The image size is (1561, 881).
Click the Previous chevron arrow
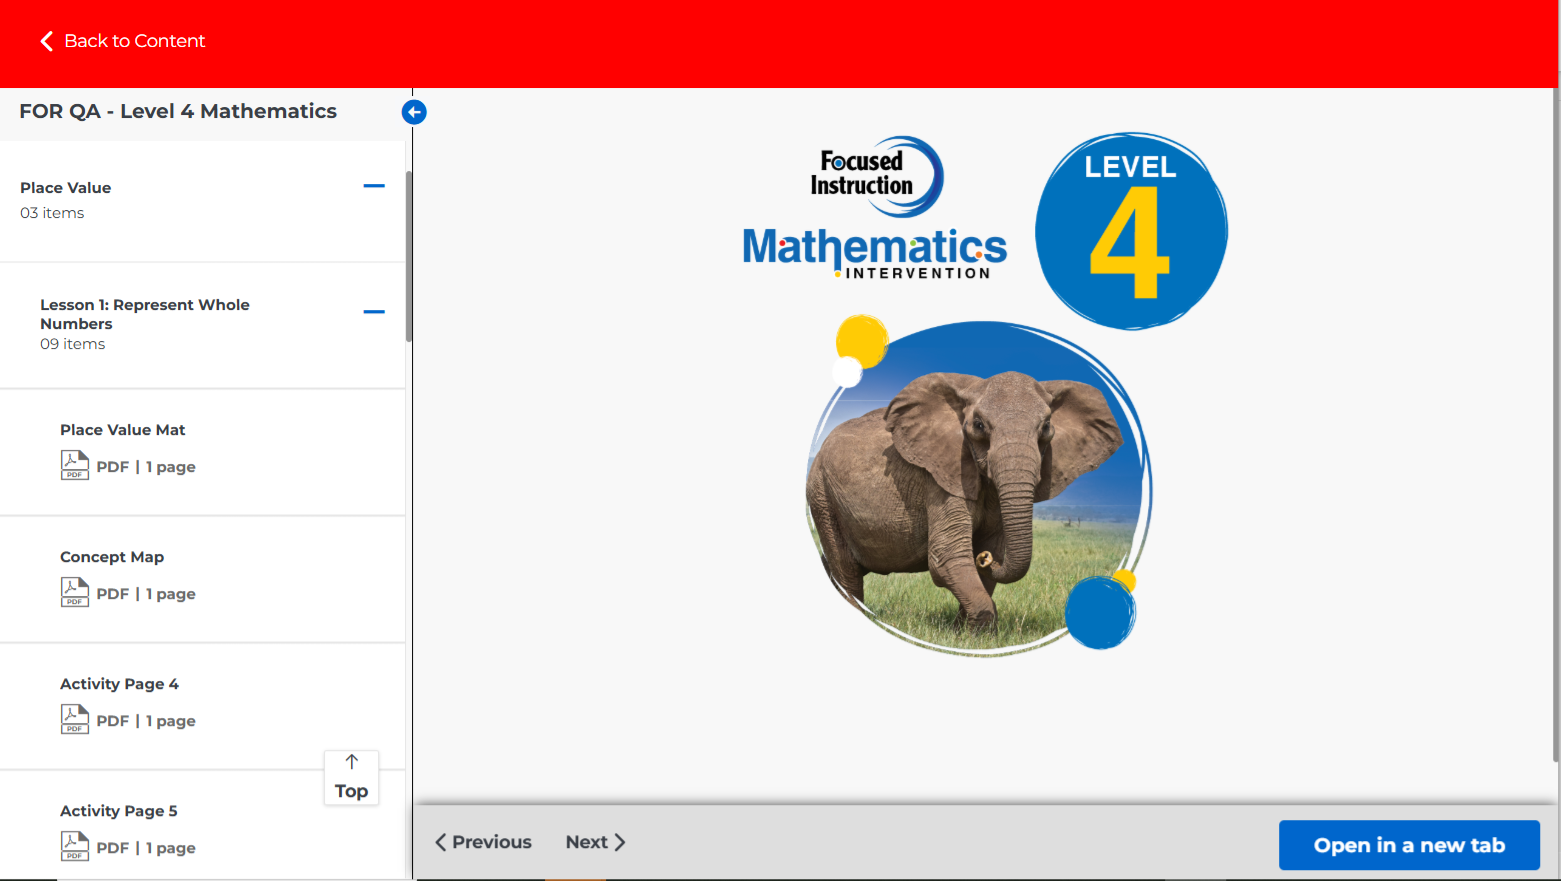coord(440,842)
